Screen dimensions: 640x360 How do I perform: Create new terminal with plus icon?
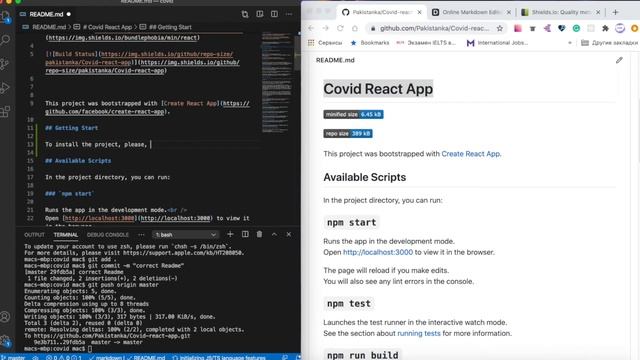point(230,234)
